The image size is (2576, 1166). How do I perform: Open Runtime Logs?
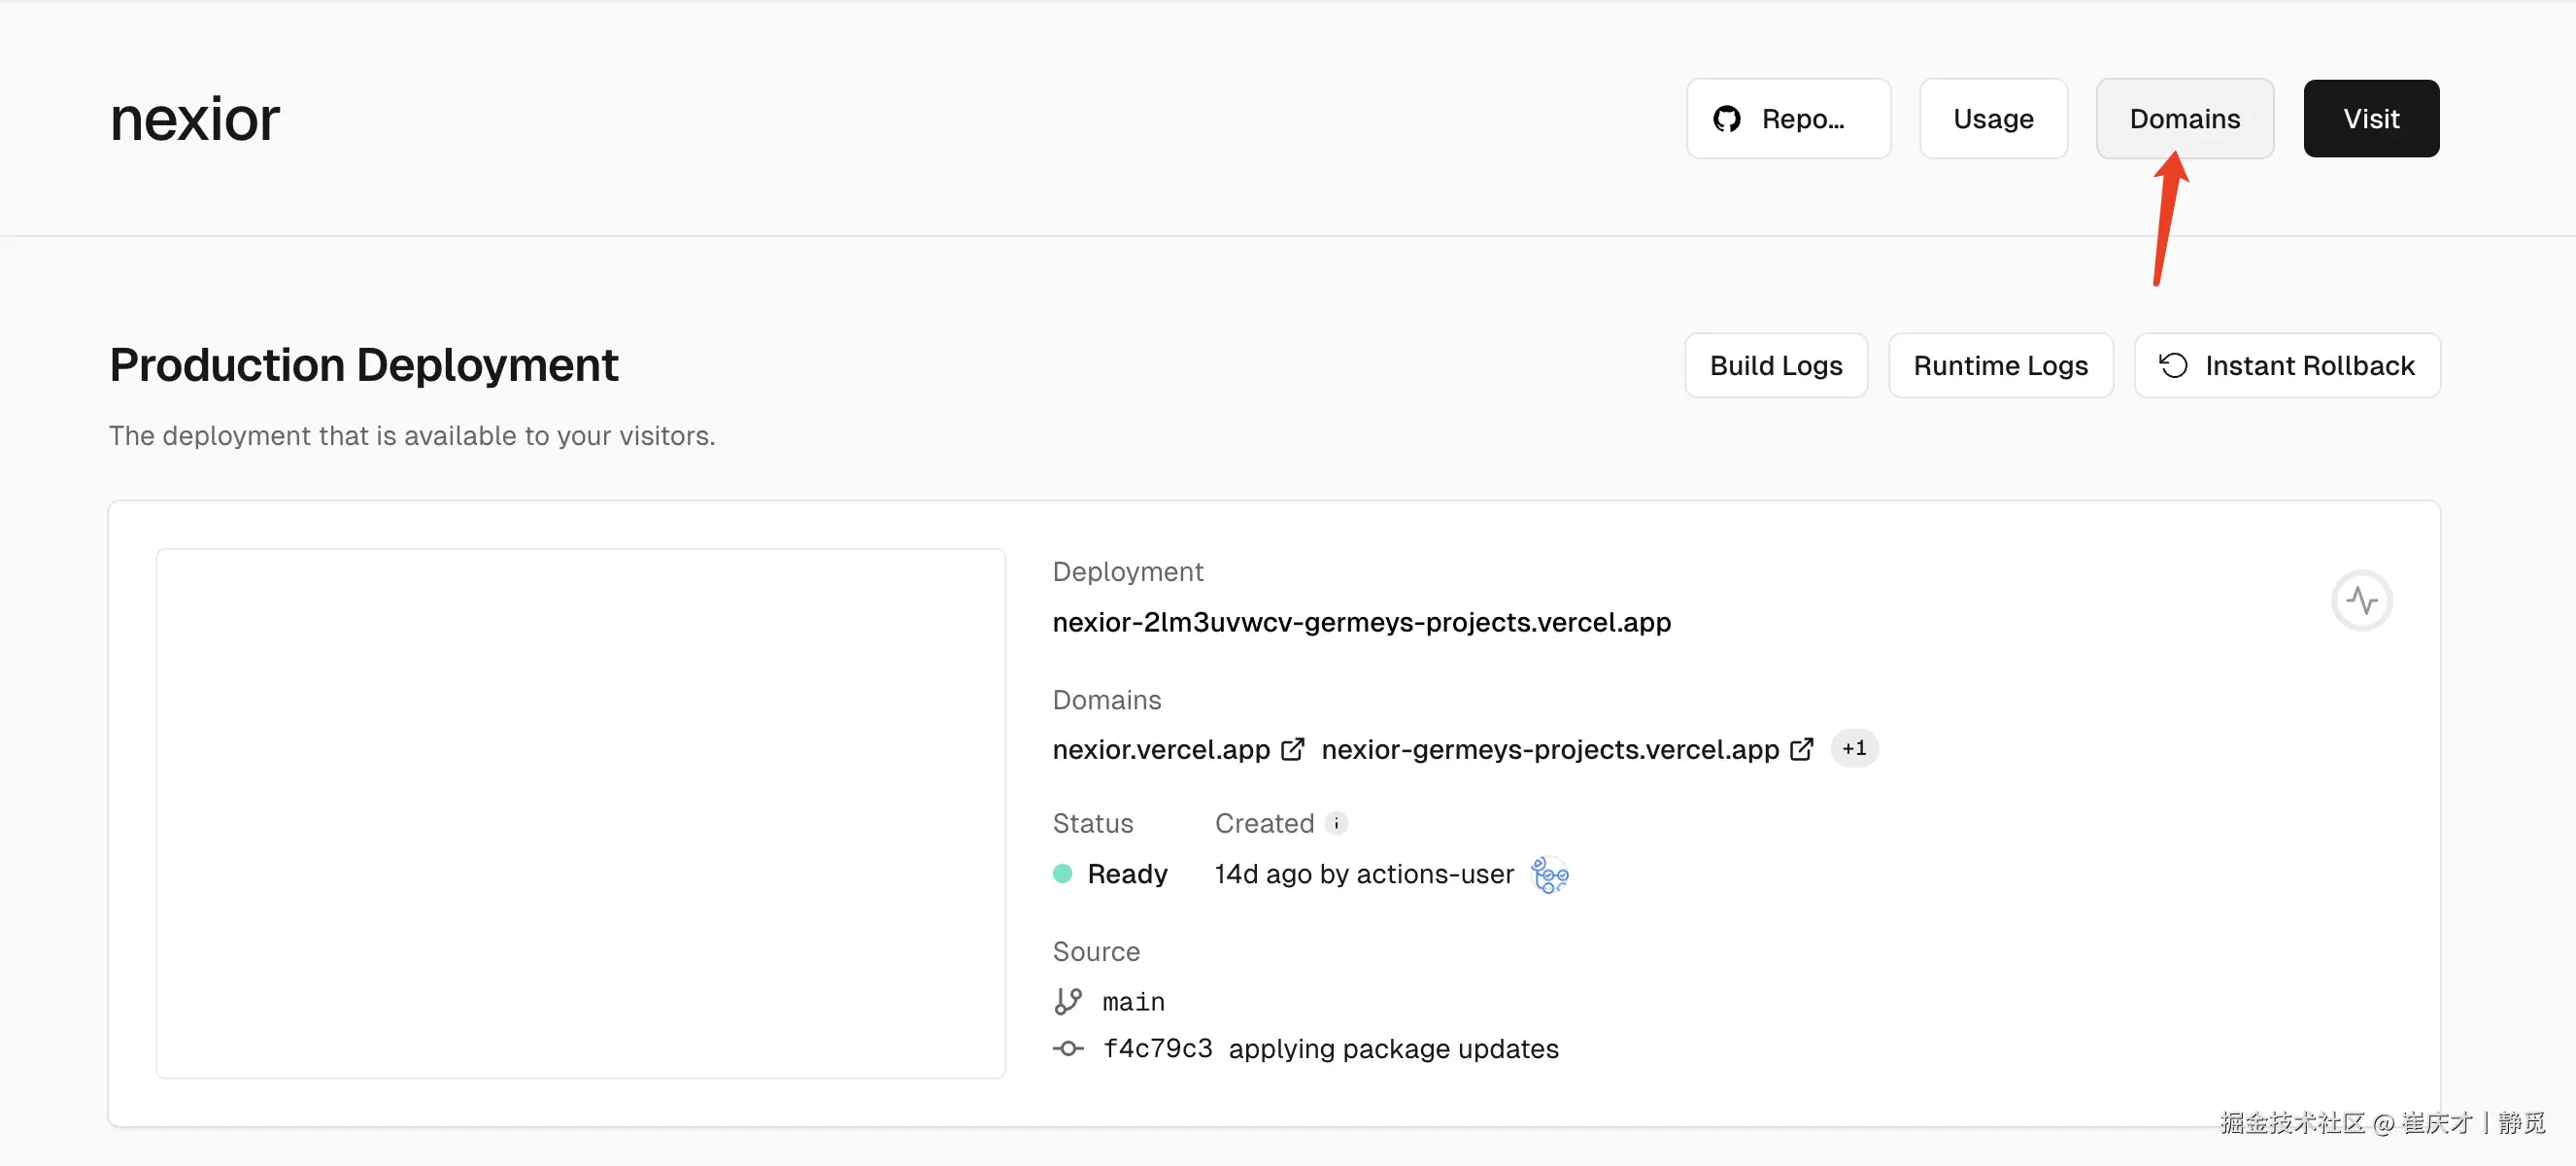click(x=2000, y=365)
